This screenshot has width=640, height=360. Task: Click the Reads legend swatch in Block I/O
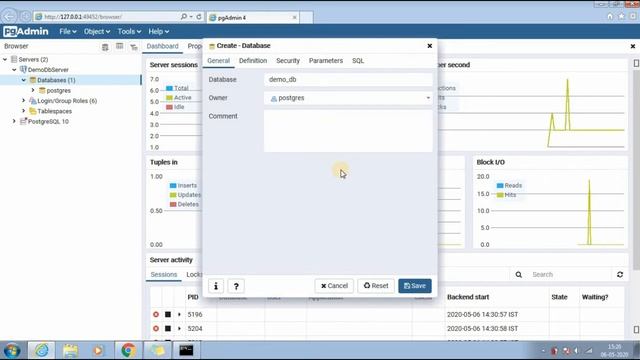[500, 185]
